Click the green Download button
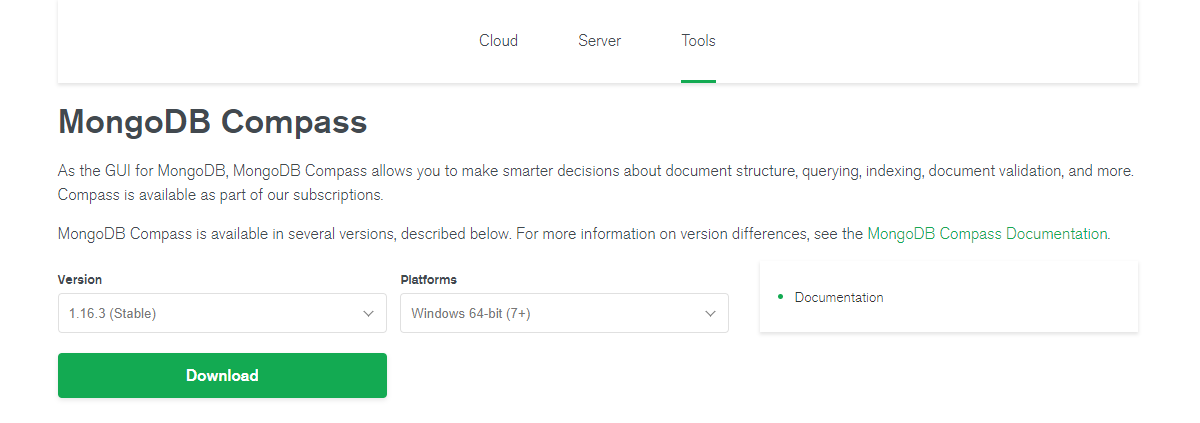Image resolution: width=1200 pixels, height=423 pixels. point(222,375)
